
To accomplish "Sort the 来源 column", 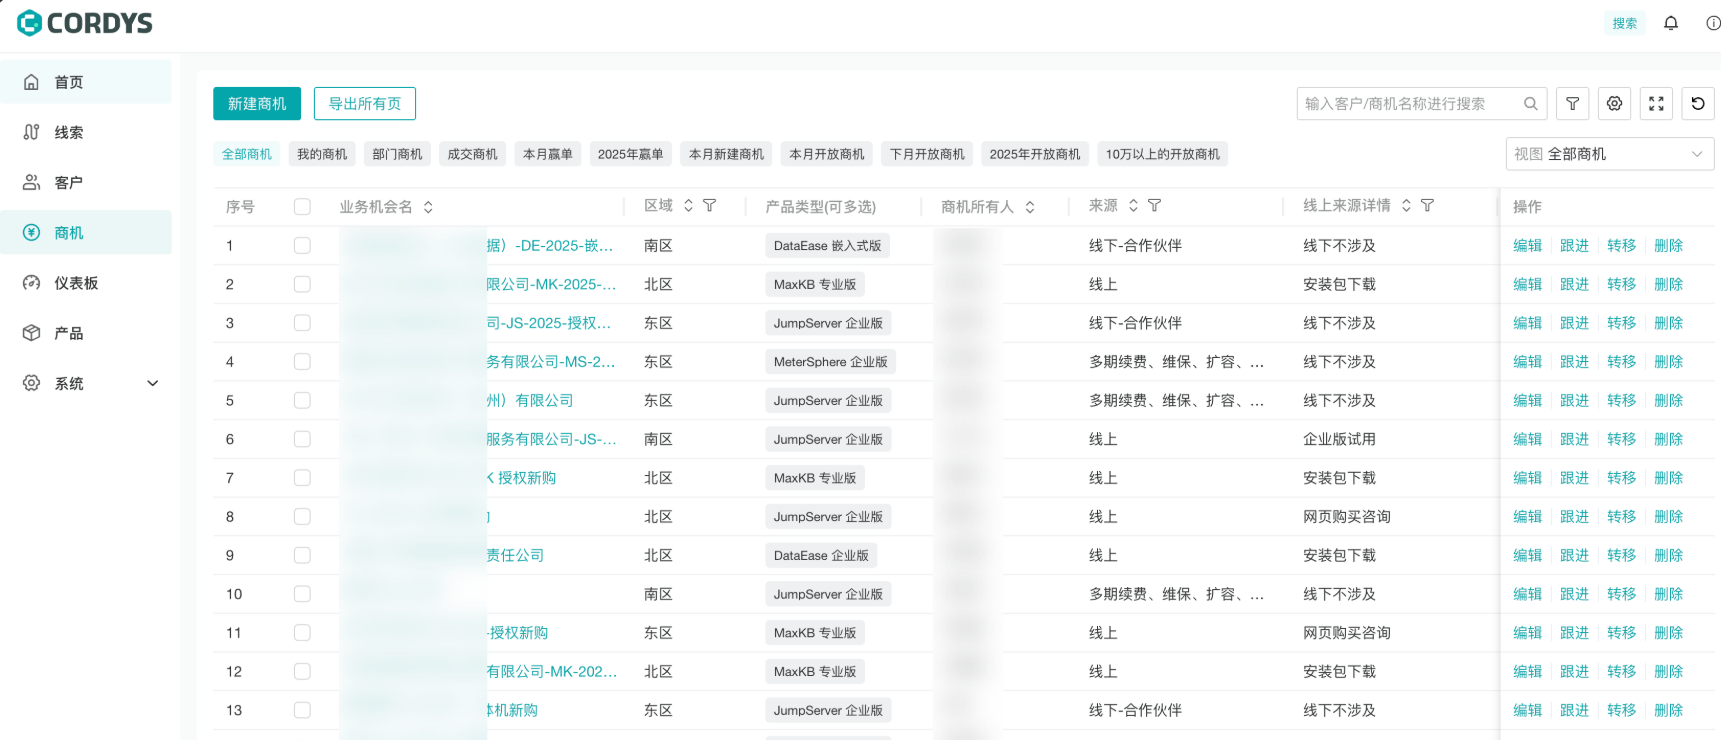I will pos(1133,205).
